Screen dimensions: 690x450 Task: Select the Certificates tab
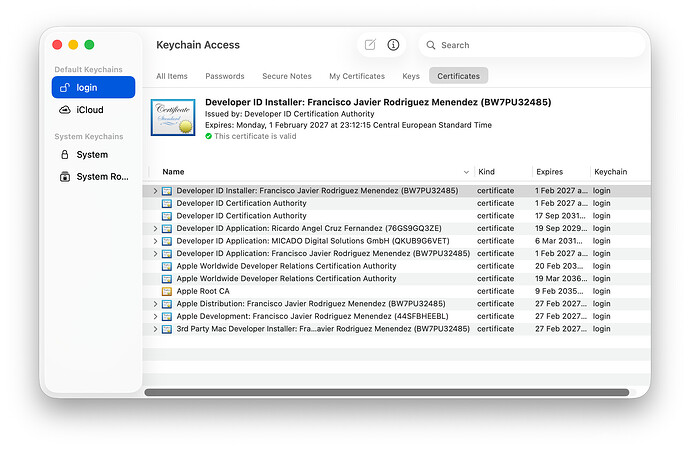pyautogui.click(x=459, y=76)
